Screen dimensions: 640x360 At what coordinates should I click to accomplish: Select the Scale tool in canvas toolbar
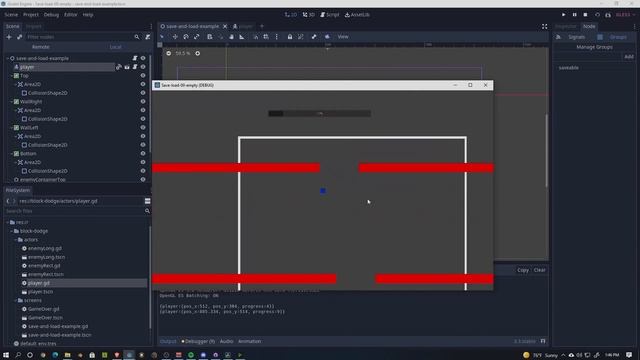coord(197,37)
